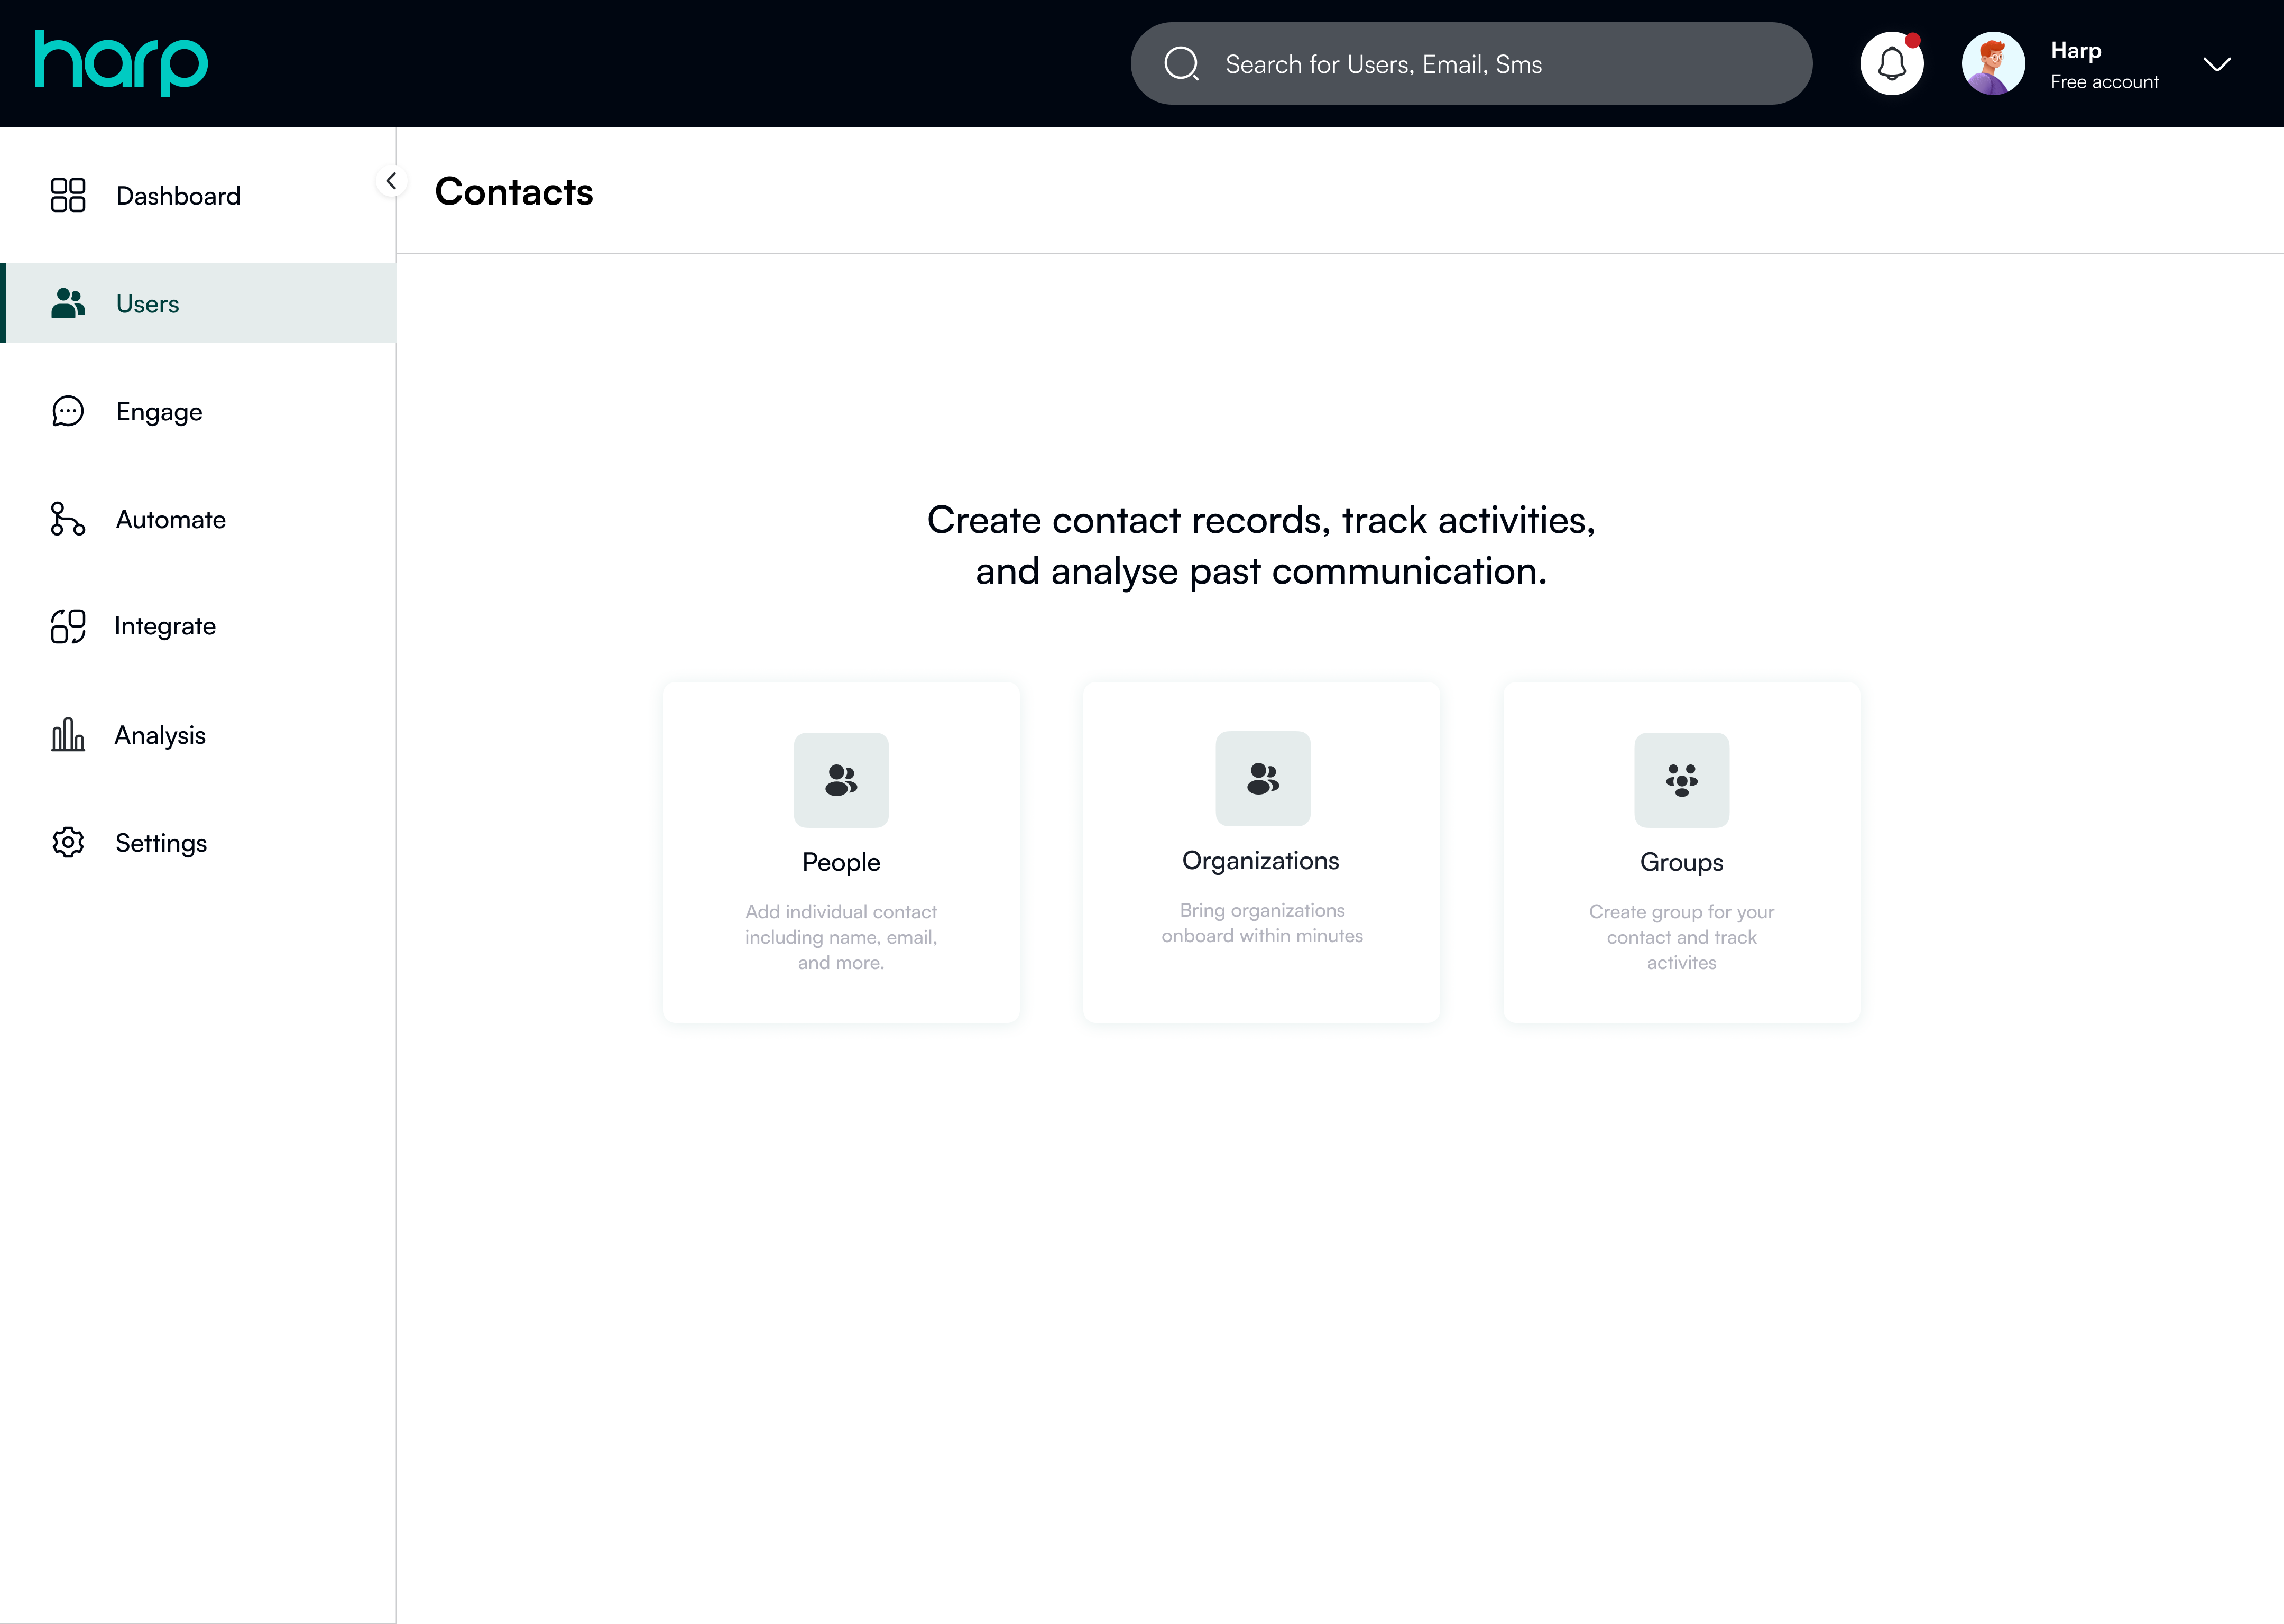This screenshot has width=2284, height=1624.
Task: Open the notifications bell
Action: pyautogui.click(x=1891, y=64)
